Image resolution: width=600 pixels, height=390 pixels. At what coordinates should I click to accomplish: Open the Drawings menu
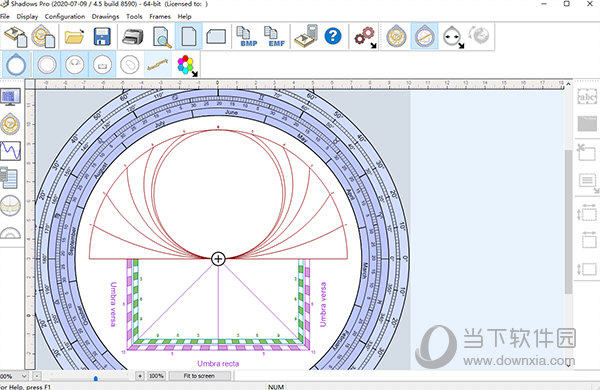(105, 16)
